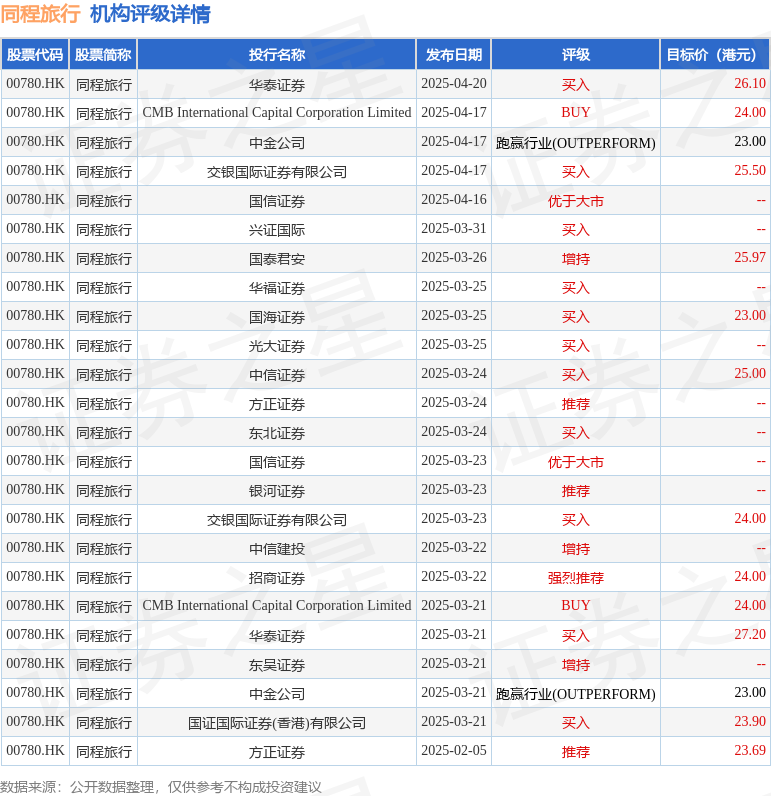
Task: Select 跑赢行业(OUTPERFORM) in 2025-03-21 row
Action: (x=576, y=693)
